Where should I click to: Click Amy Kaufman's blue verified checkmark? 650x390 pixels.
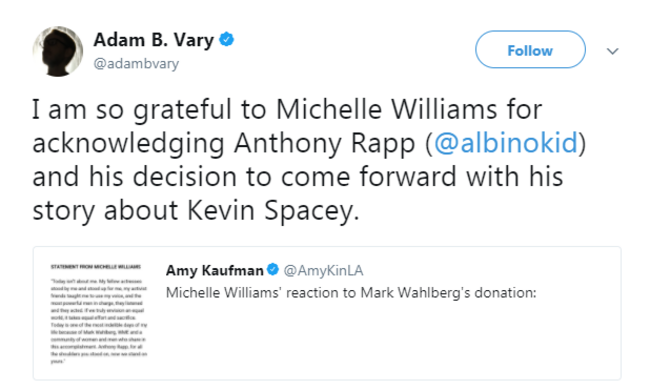click(x=273, y=269)
